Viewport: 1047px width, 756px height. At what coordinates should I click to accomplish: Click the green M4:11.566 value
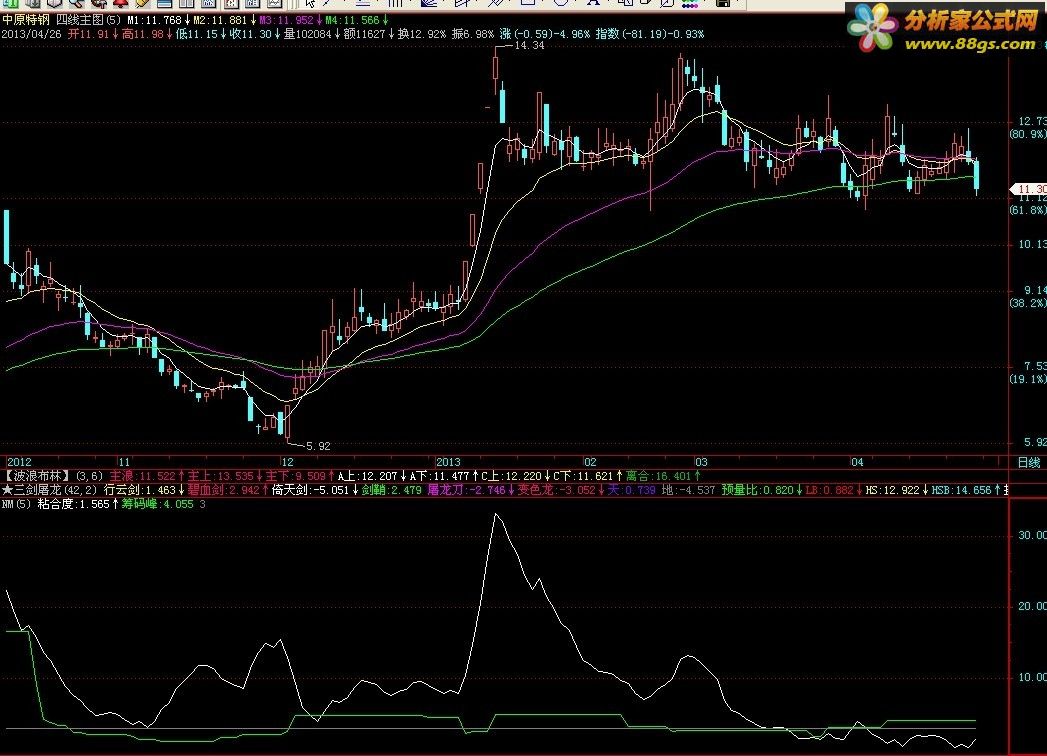(352, 20)
